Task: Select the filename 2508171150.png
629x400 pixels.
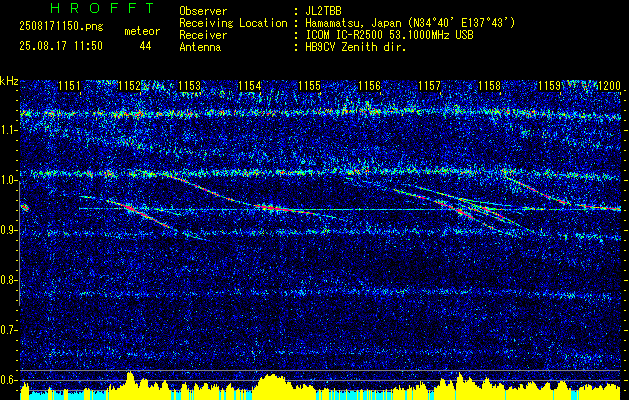Action: click(x=61, y=27)
